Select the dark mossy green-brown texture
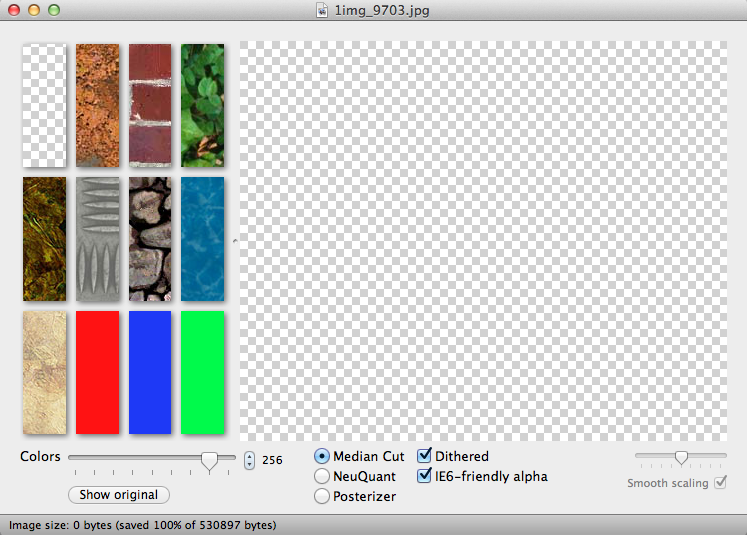 coord(44,239)
